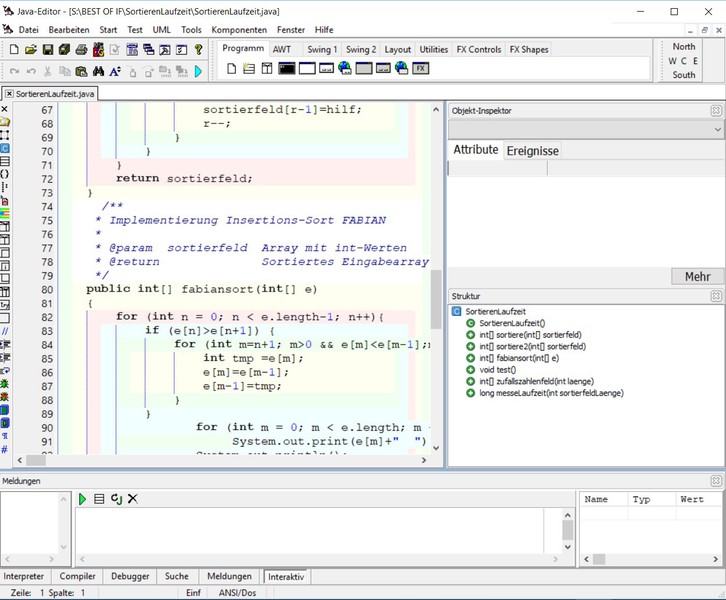Insert the FX component from palette
This screenshot has height=600, width=726.
(421, 69)
